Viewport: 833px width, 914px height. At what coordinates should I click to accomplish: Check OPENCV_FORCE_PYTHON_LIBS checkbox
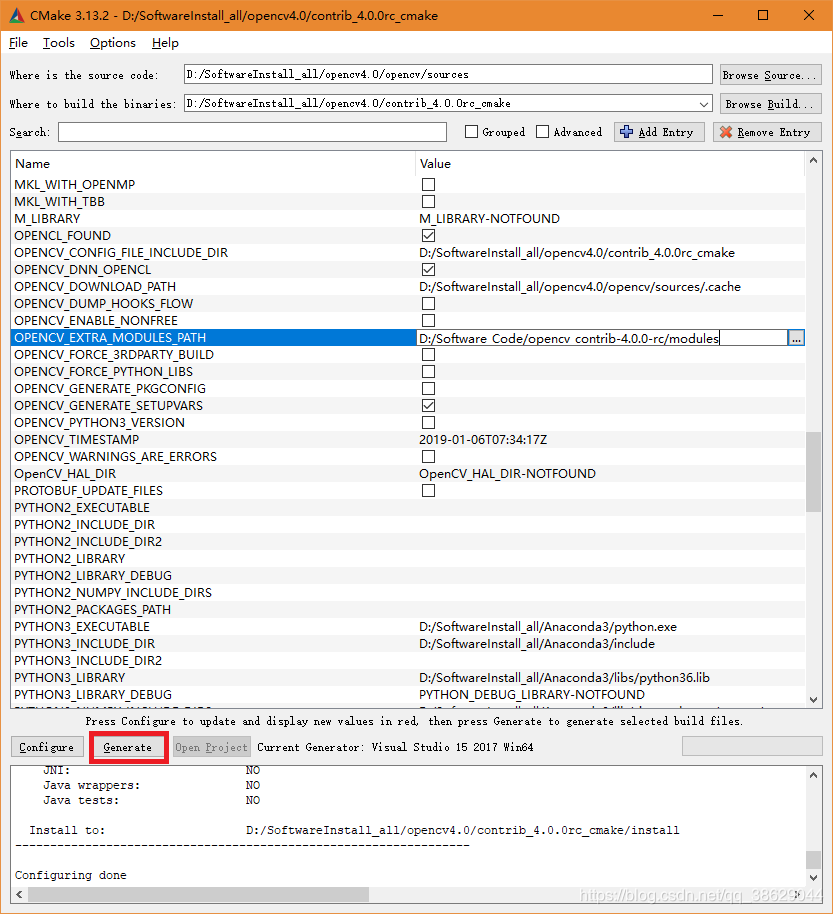click(x=428, y=372)
